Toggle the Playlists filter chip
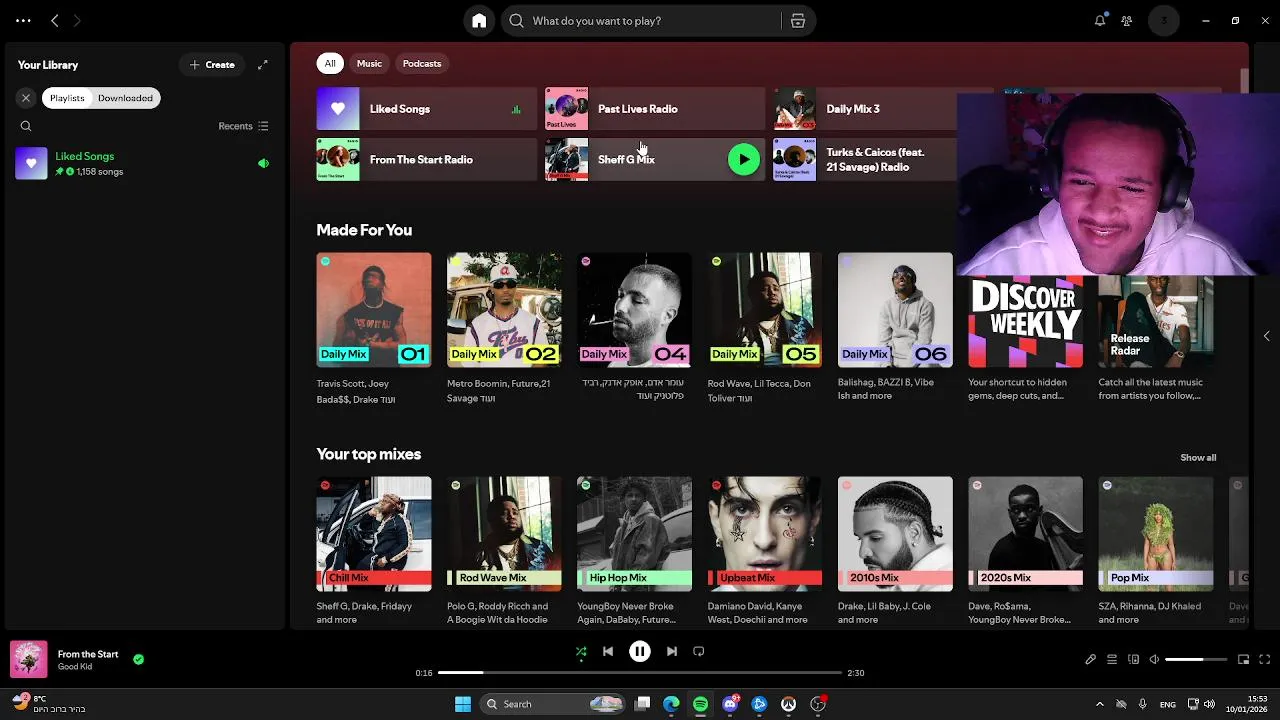Image resolution: width=1280 pixels, height=720 pixels. click(67, 98)
